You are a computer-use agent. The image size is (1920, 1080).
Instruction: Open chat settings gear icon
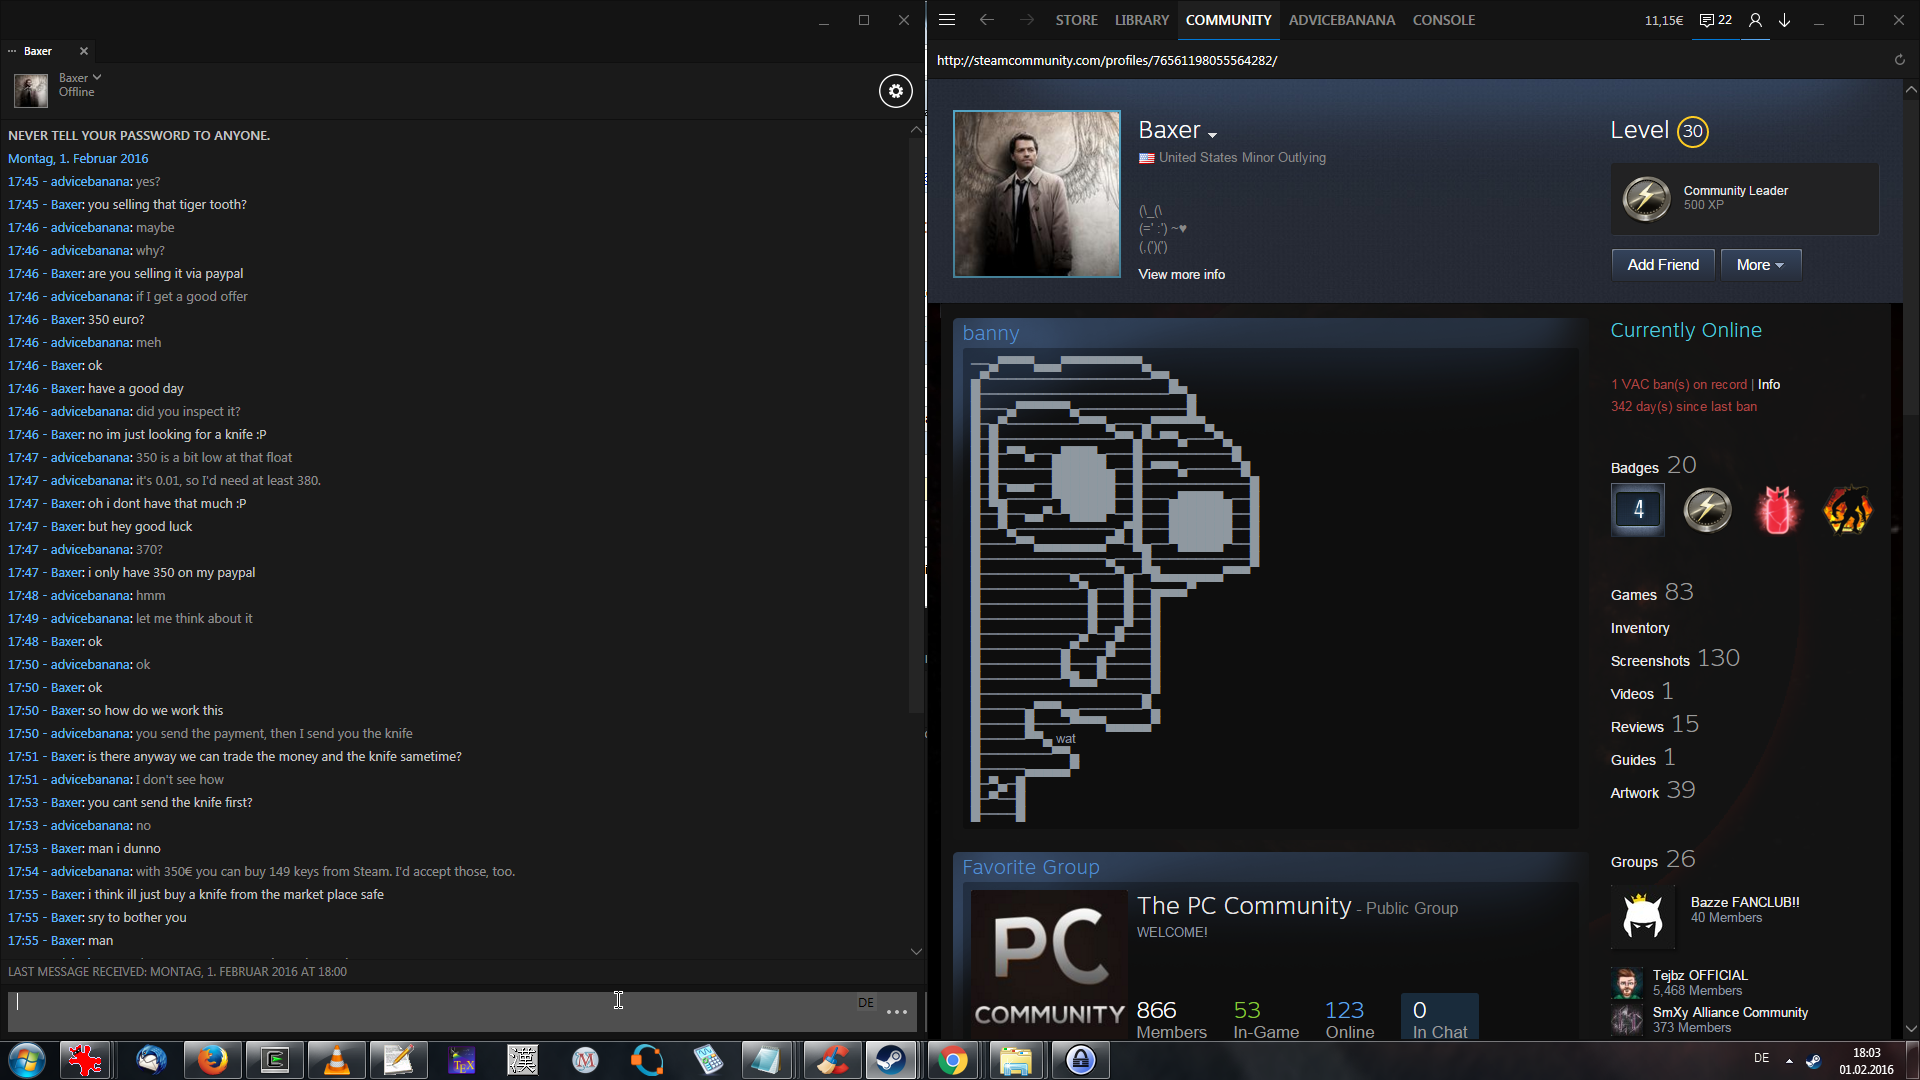895,91
